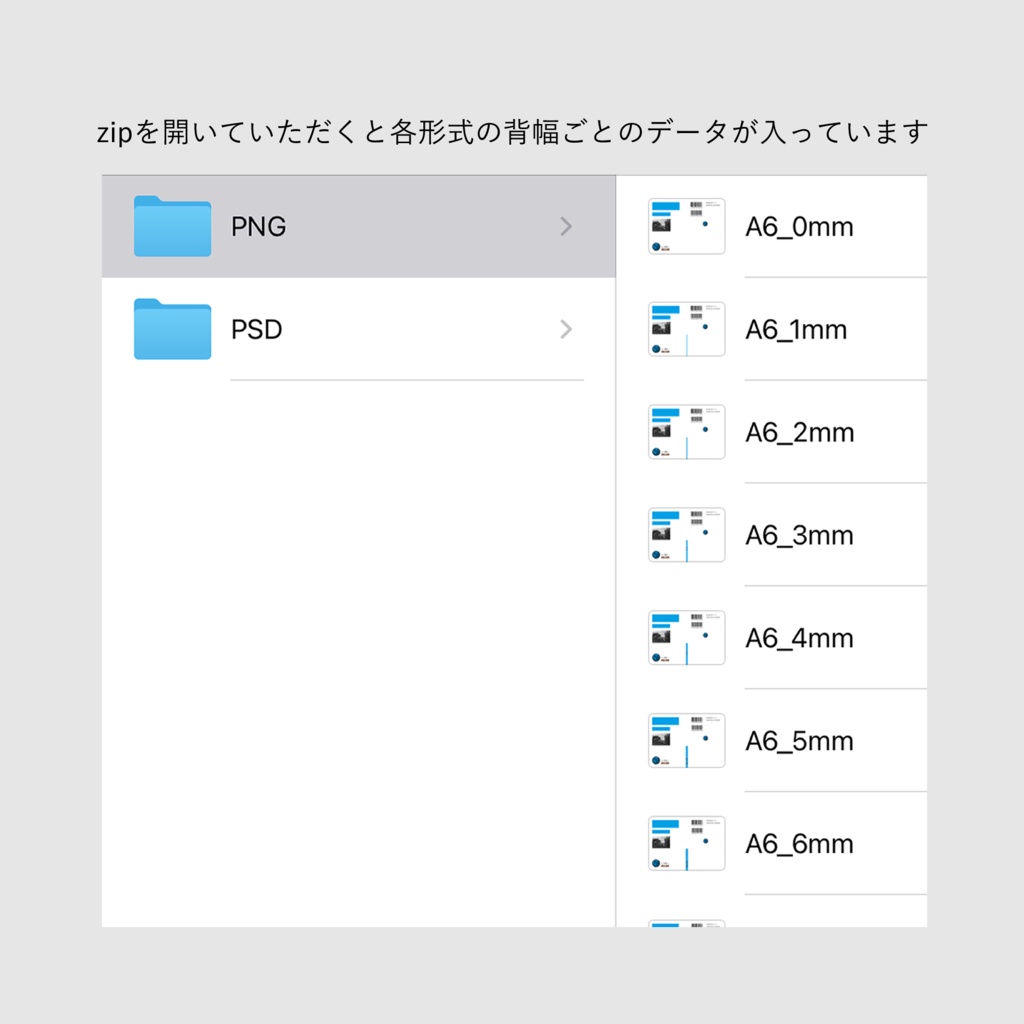Click the A6_3mm file thumbnail
Viewport: 1024px width, 1024px height.
pos(686,534)
